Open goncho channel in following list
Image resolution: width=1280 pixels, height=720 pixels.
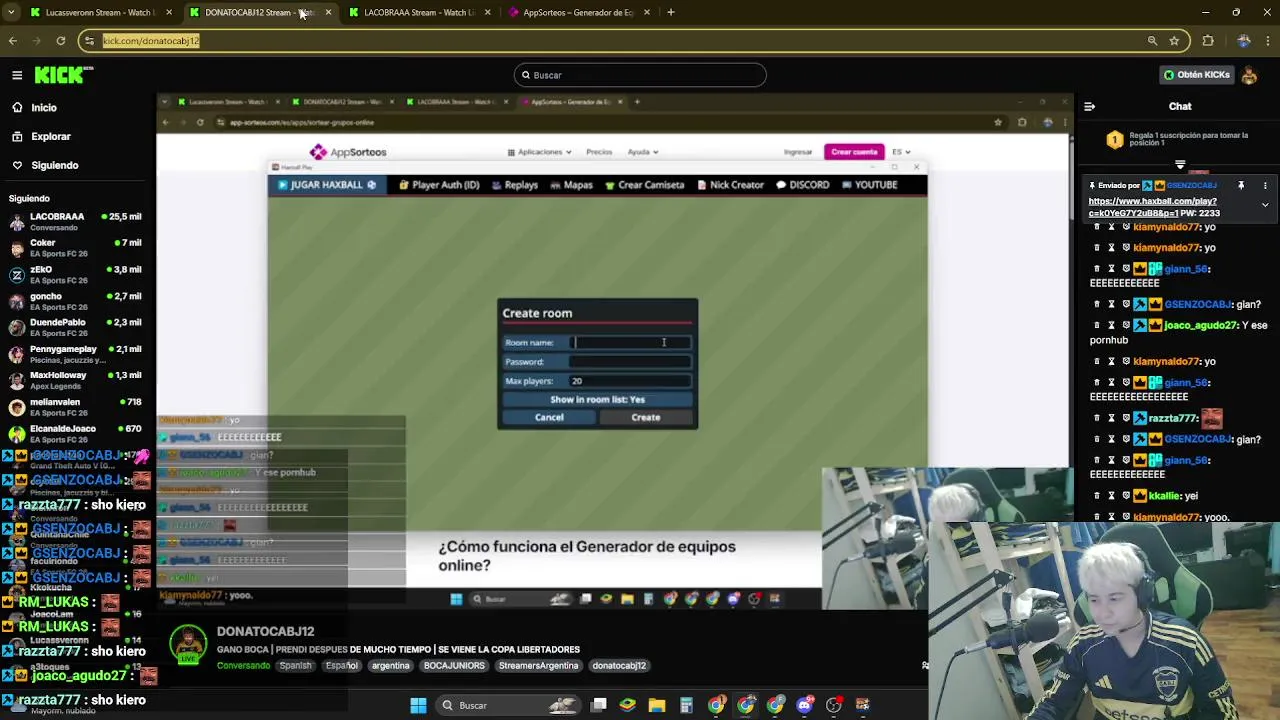(x=75, y=301)
